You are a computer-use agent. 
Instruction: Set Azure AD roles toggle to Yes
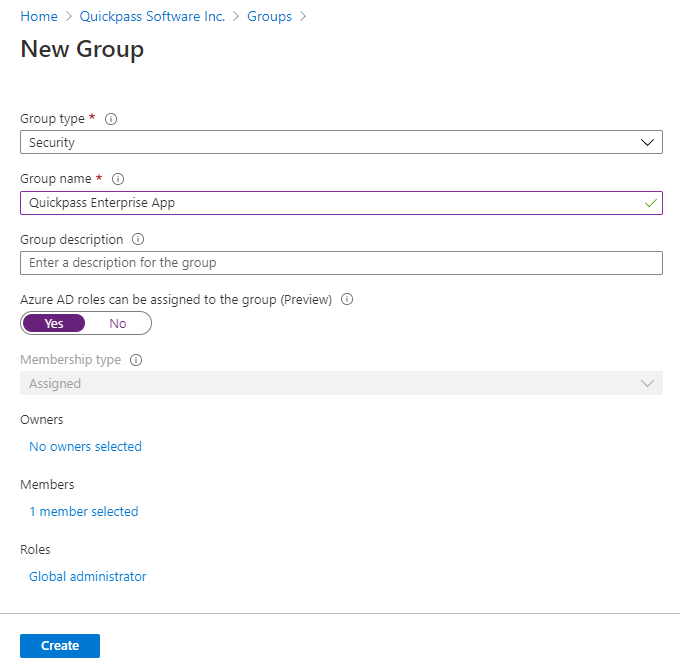coord(54,323)
